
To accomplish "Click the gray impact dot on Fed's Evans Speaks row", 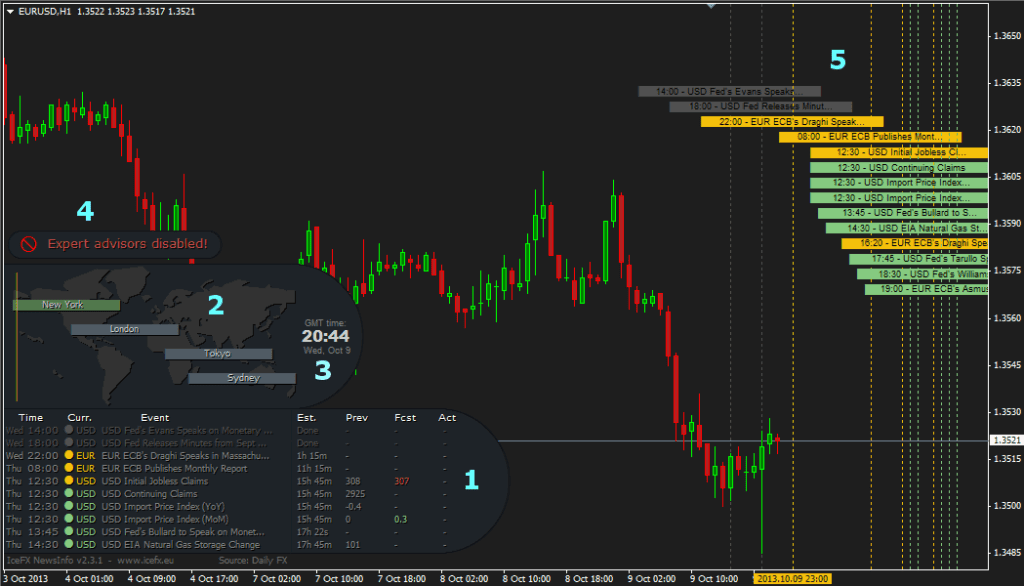I will [68, 430].
